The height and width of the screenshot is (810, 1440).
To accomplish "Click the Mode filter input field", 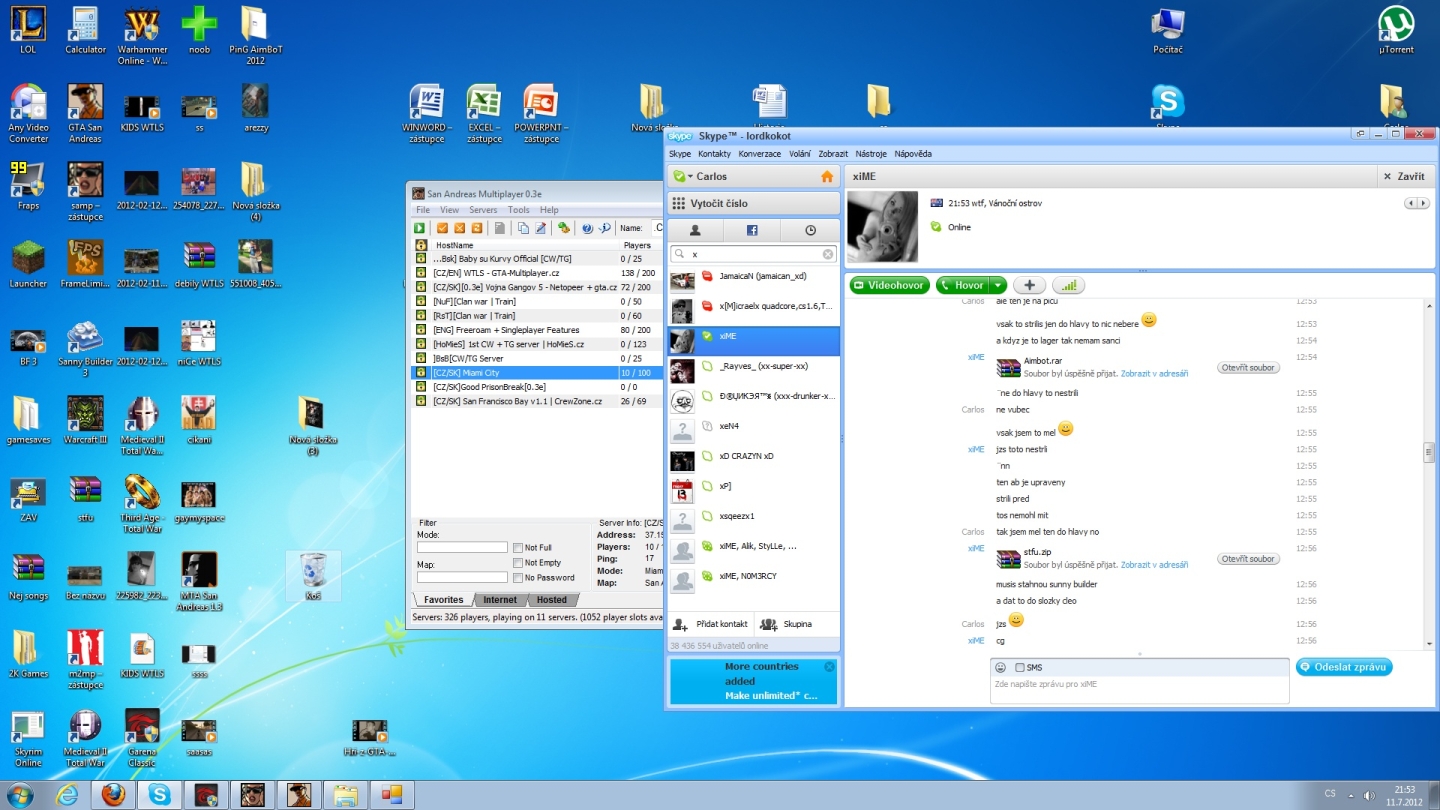I will (x=462, y=548).
